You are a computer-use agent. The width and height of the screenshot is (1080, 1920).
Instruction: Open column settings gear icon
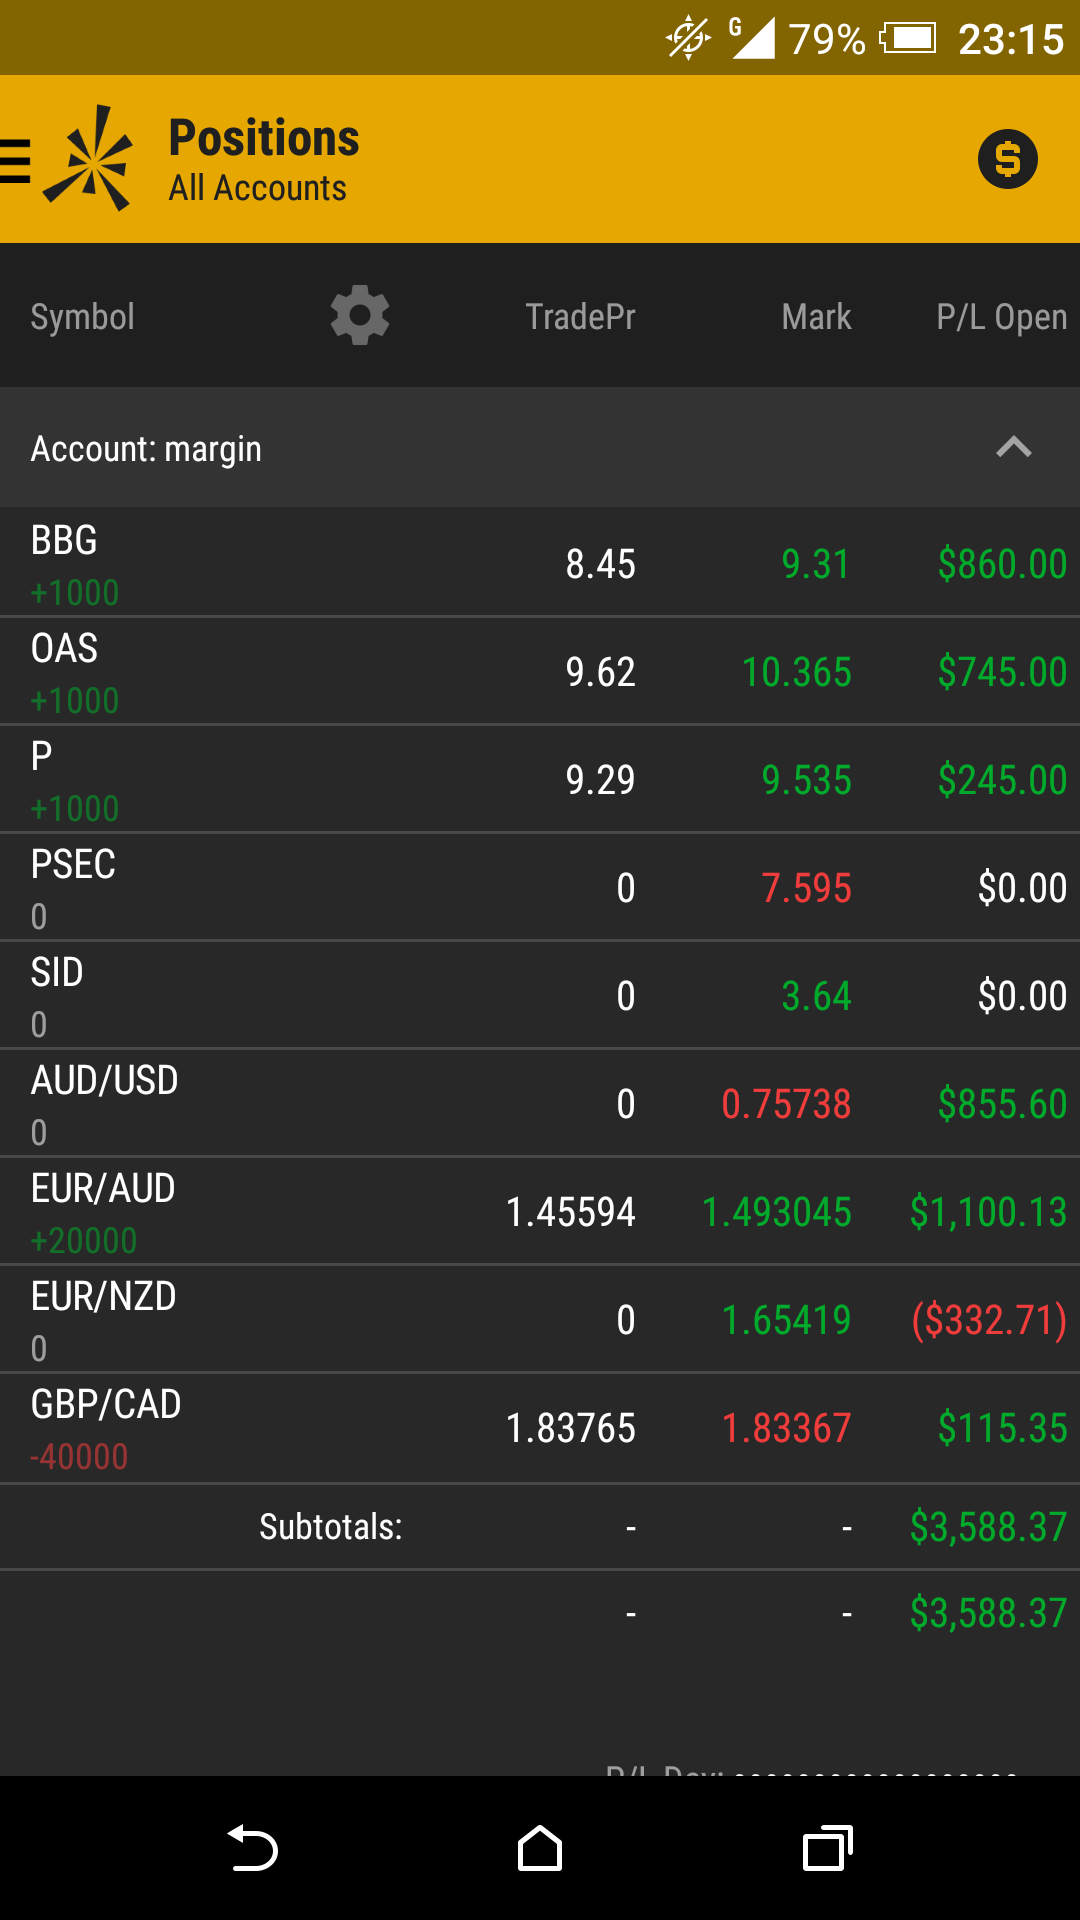tap(360, 316)
